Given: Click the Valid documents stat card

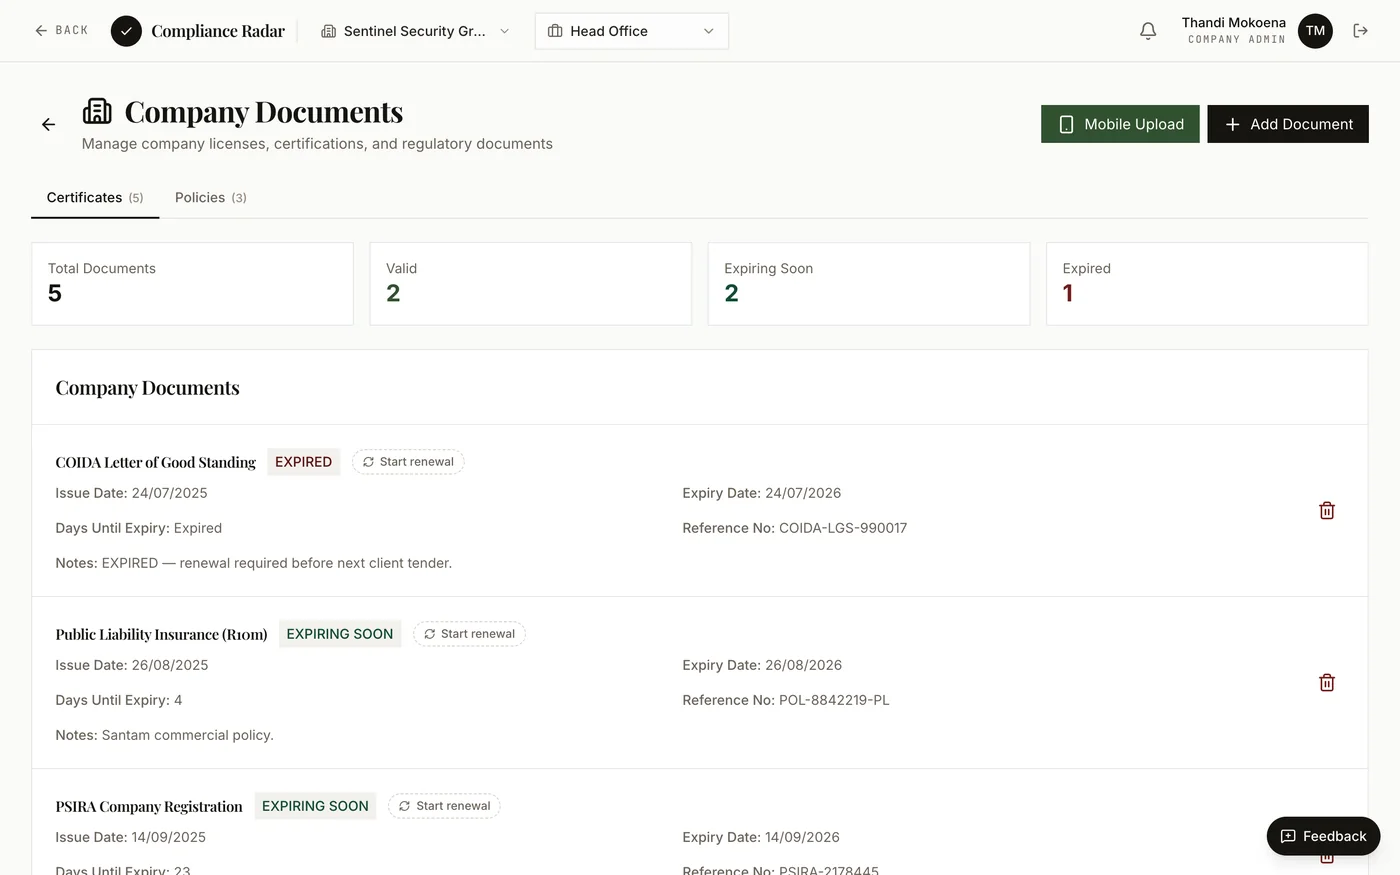Looking at the screenshot, I should 531,284.
